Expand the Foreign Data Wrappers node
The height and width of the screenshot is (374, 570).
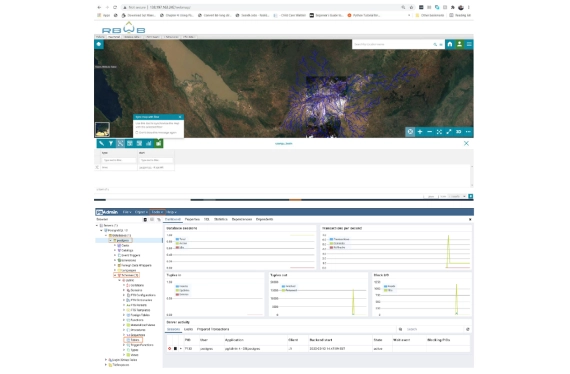point(115,265)
